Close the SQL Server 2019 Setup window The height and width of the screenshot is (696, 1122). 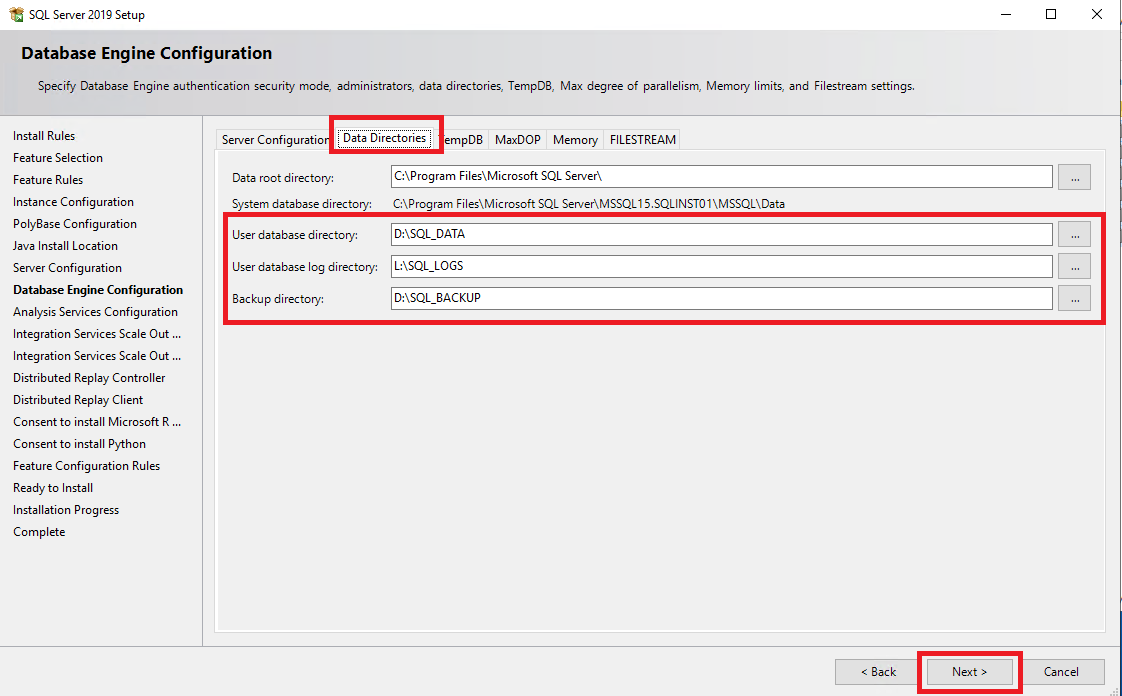click(x=1096, y=14)
